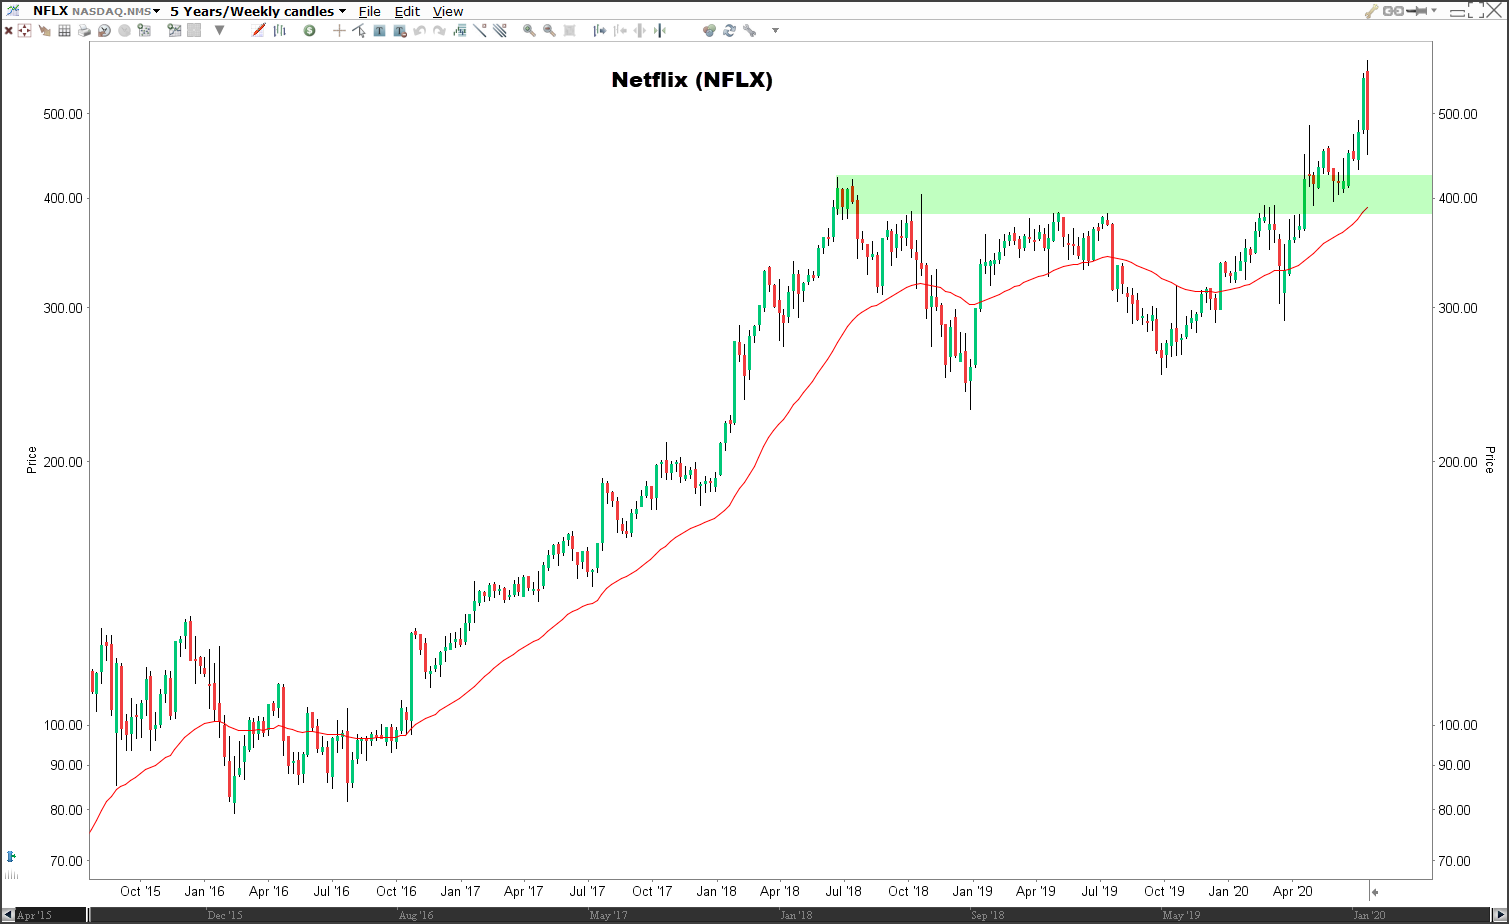Click the refresh arrows toolbar icon
Screen dimensions: 1509x924
pos(729,31)
